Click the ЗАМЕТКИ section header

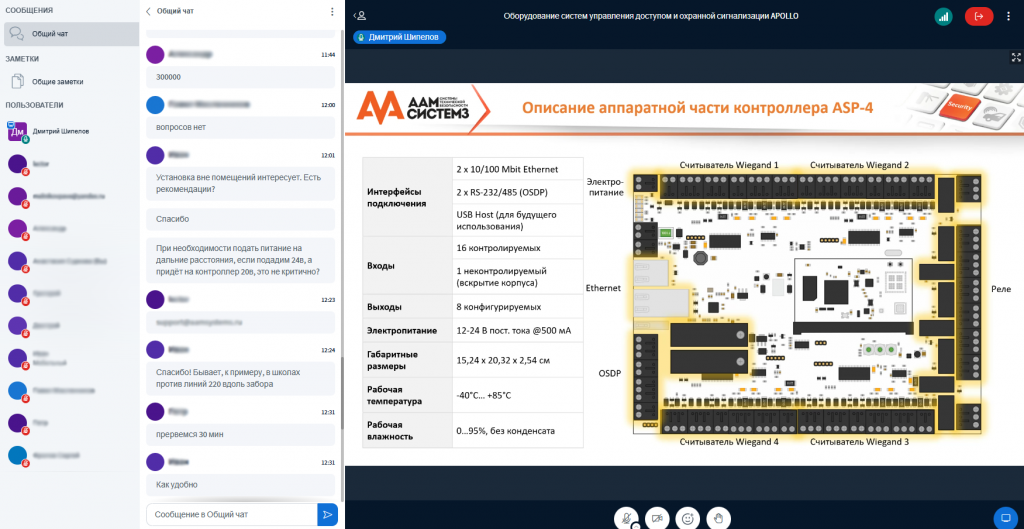click(x=22, y=59)
